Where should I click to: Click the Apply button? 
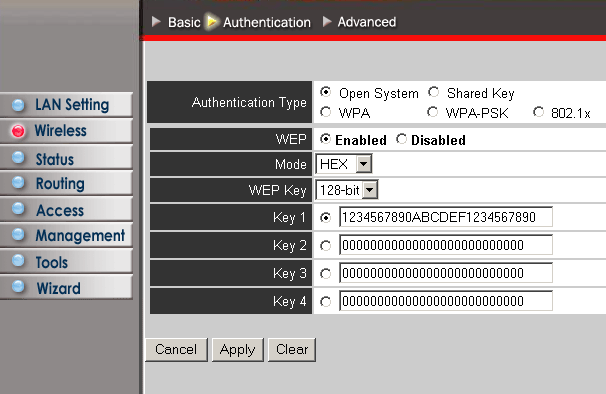(x=238, y=350)
